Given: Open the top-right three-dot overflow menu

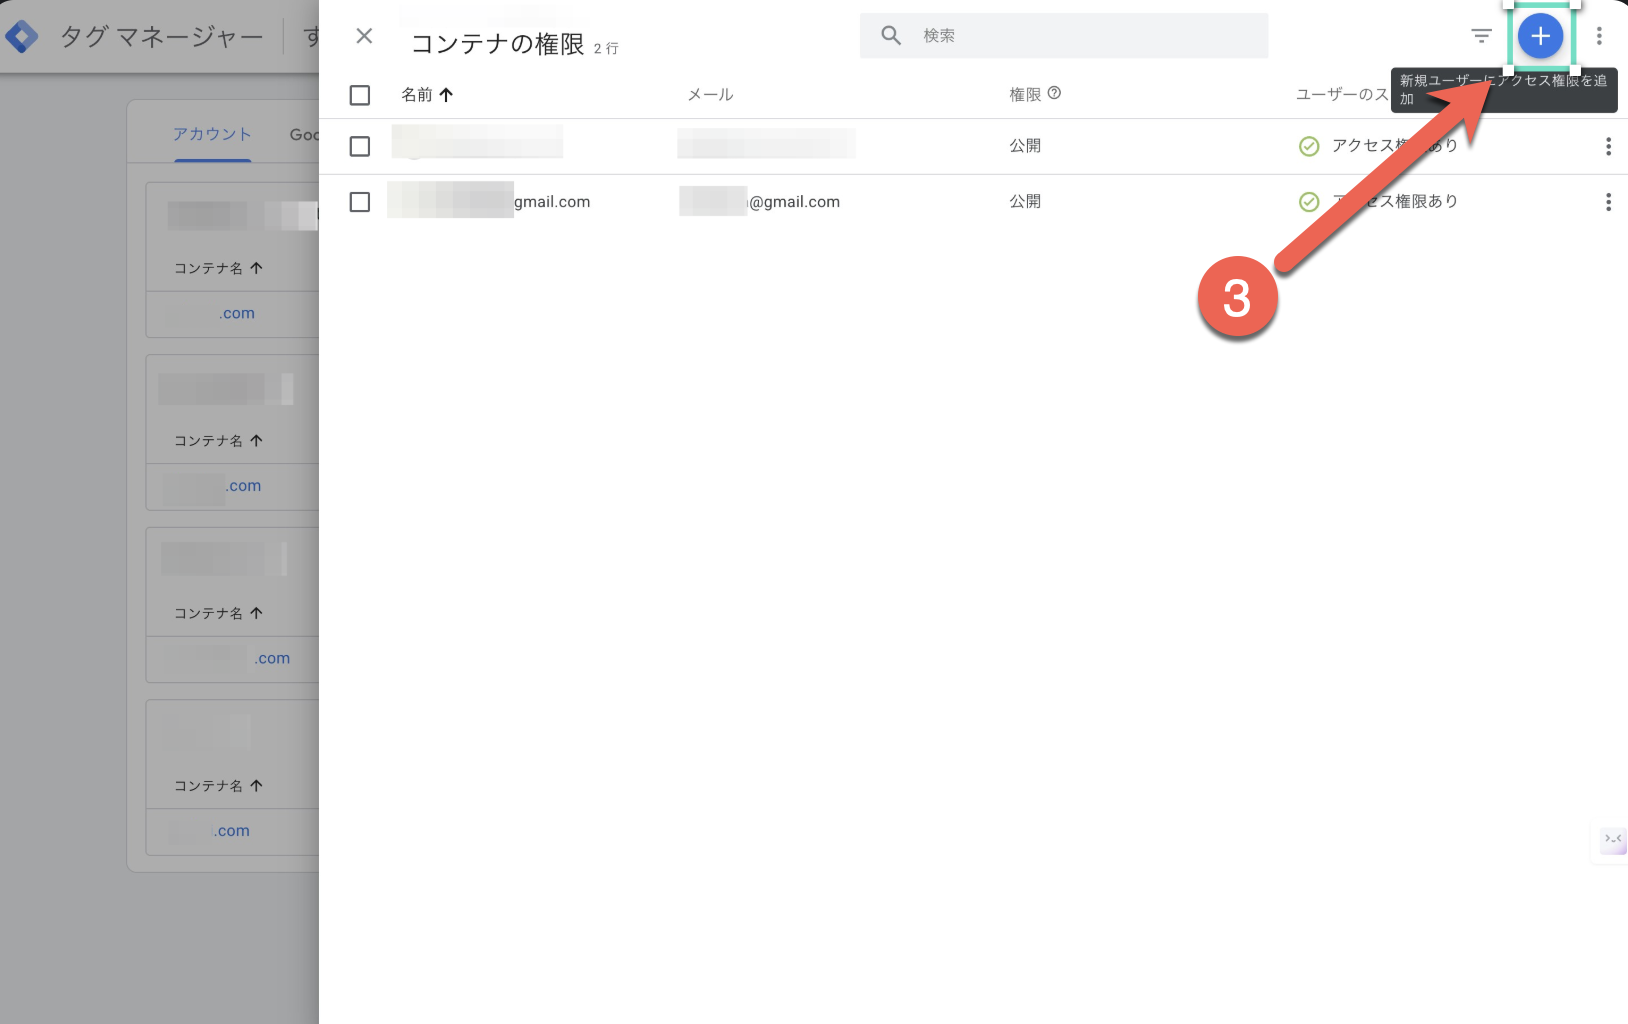Looking at the screenshot, I should (x=1599, y=35).
